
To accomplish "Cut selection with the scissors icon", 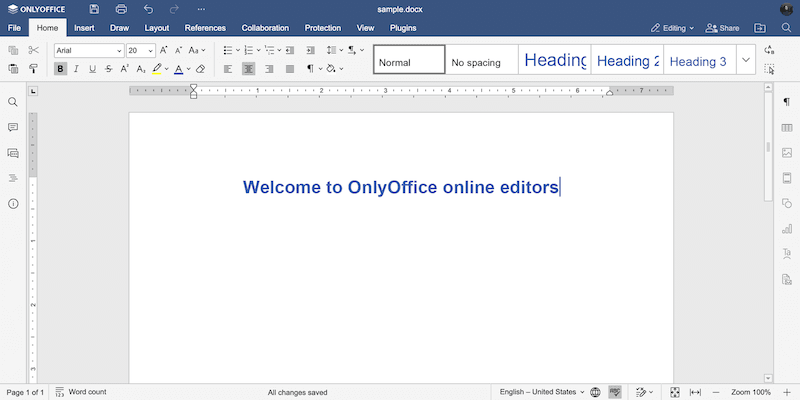I will pyautogui.click(x=34, y=50).
